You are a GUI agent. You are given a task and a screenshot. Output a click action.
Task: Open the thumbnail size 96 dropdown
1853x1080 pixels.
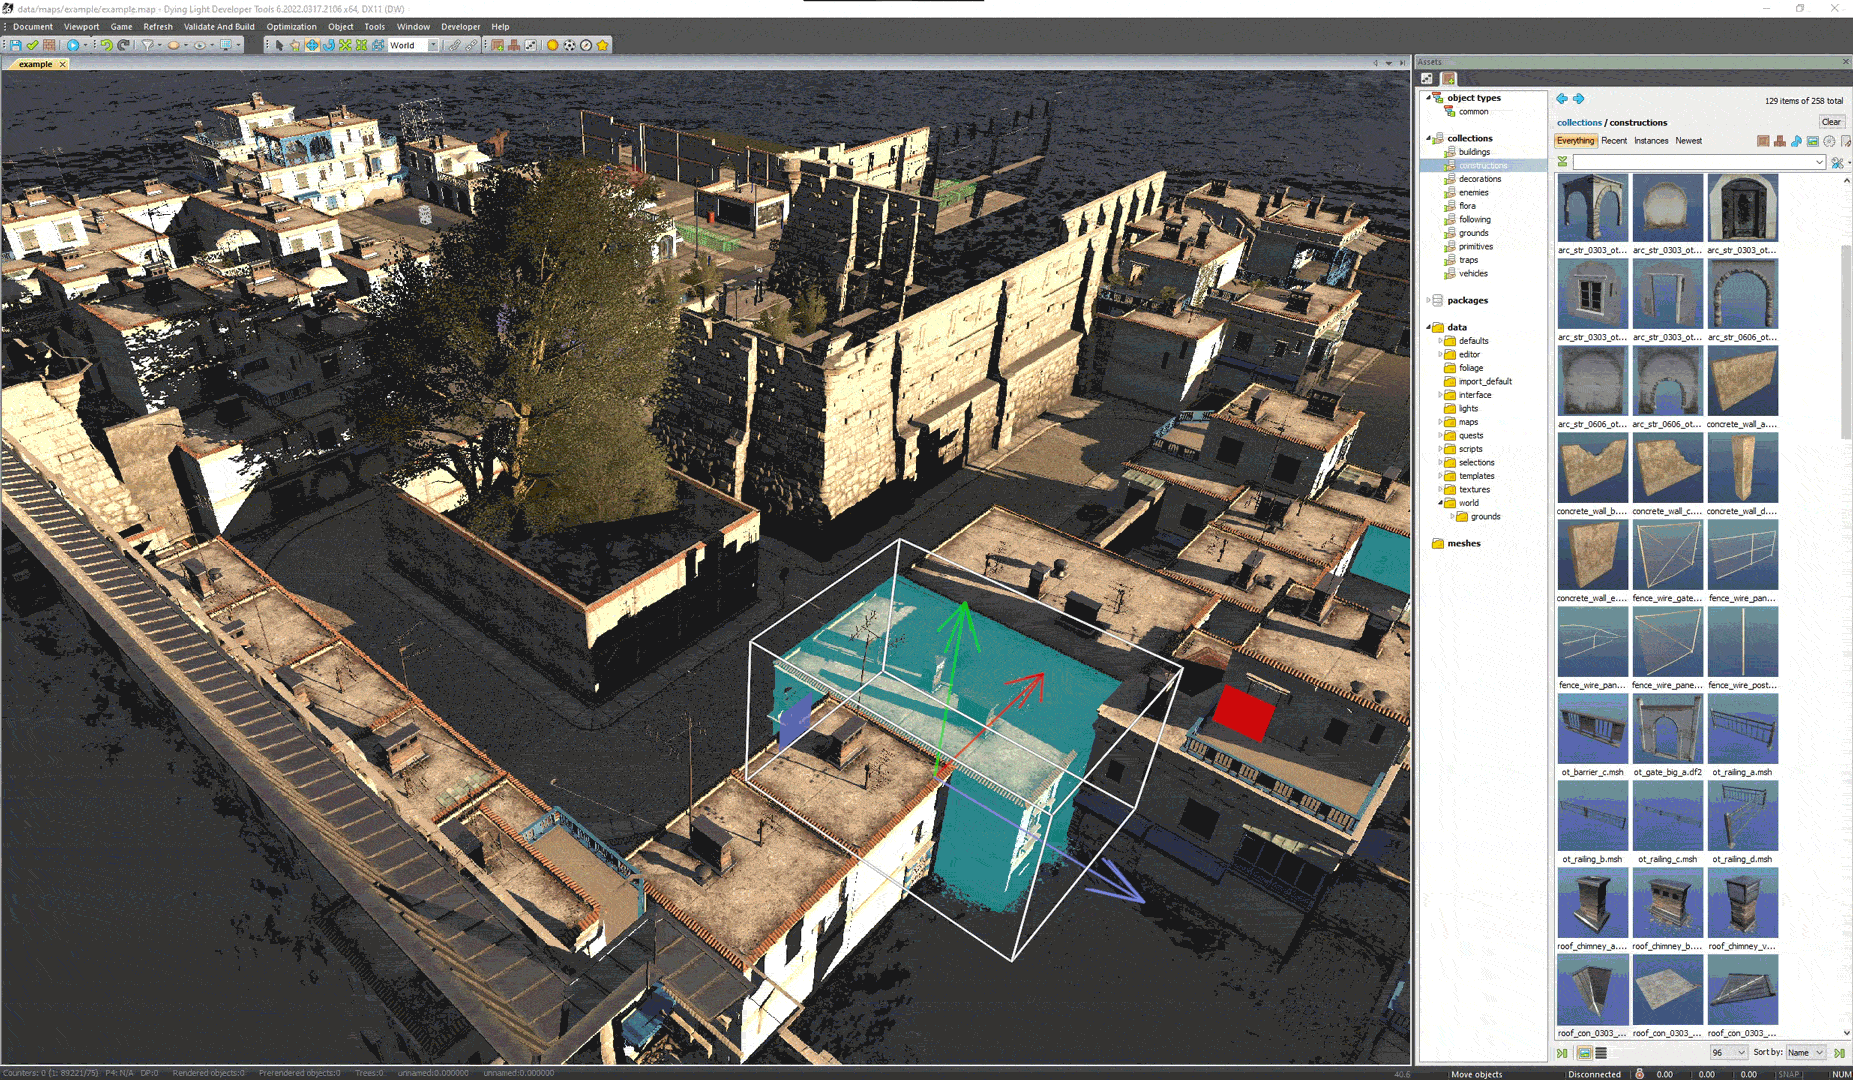point(1729,1053)
